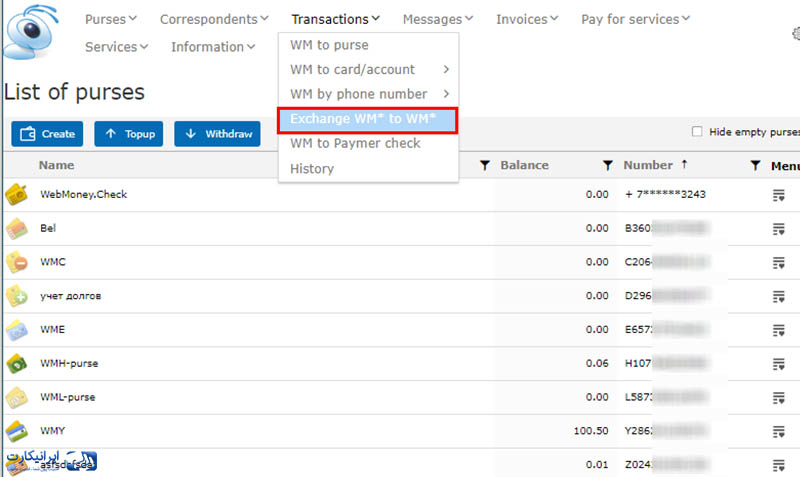Viewport: 800px width, 477px height.
Task: Expand the Purses menu
Action: point(111,19)
